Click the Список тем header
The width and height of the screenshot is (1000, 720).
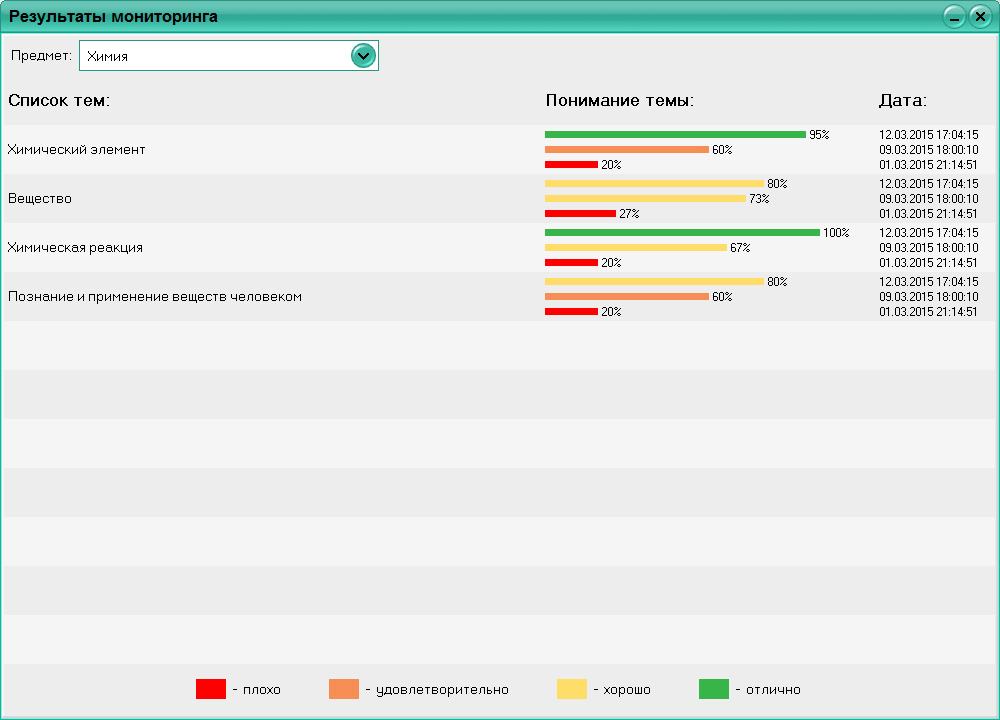tap(59, 100)
